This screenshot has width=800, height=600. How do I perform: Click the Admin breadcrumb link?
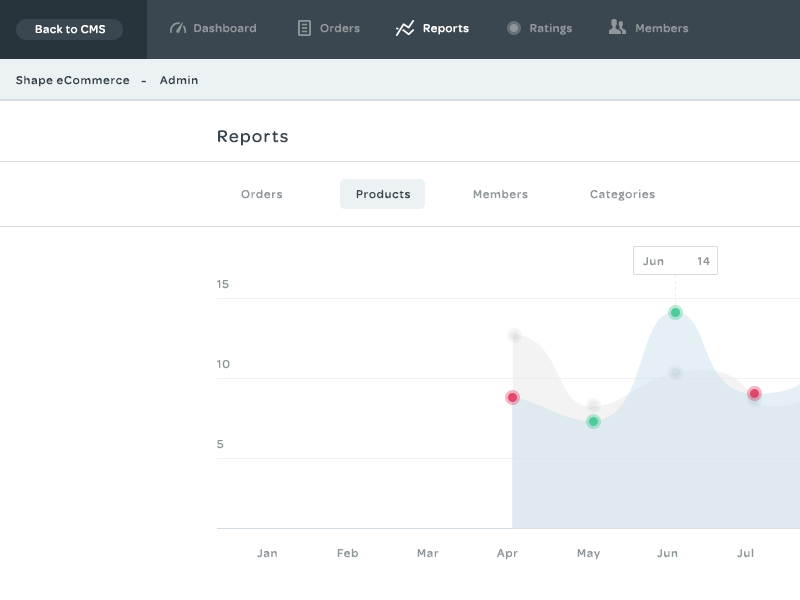(179, 80)
